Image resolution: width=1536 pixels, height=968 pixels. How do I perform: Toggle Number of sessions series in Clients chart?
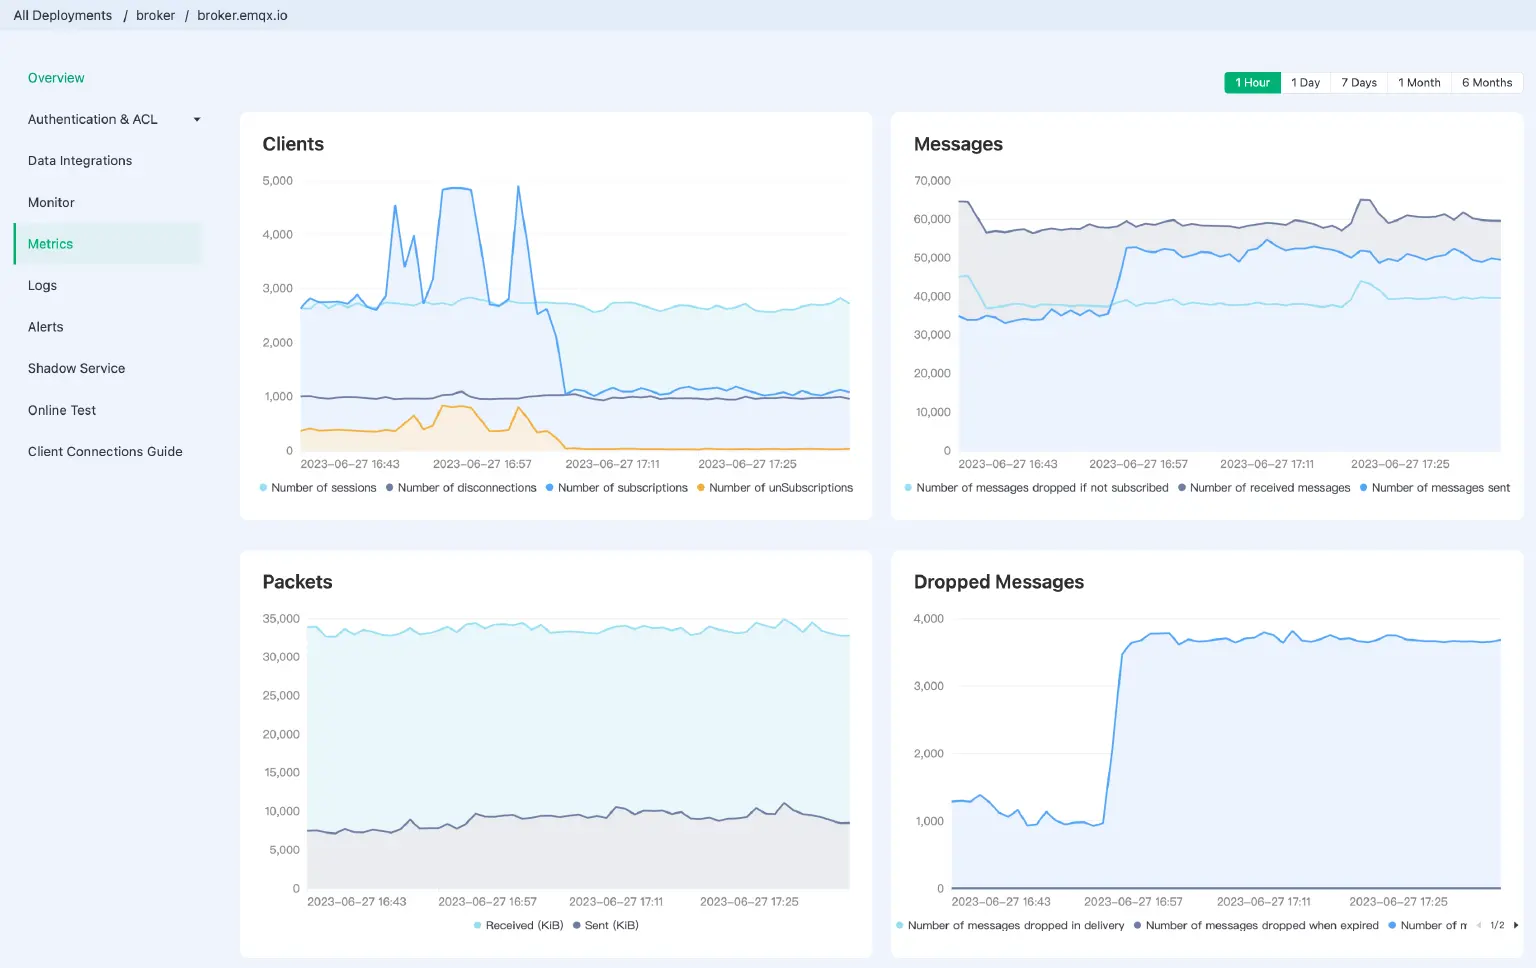(318, 488)
